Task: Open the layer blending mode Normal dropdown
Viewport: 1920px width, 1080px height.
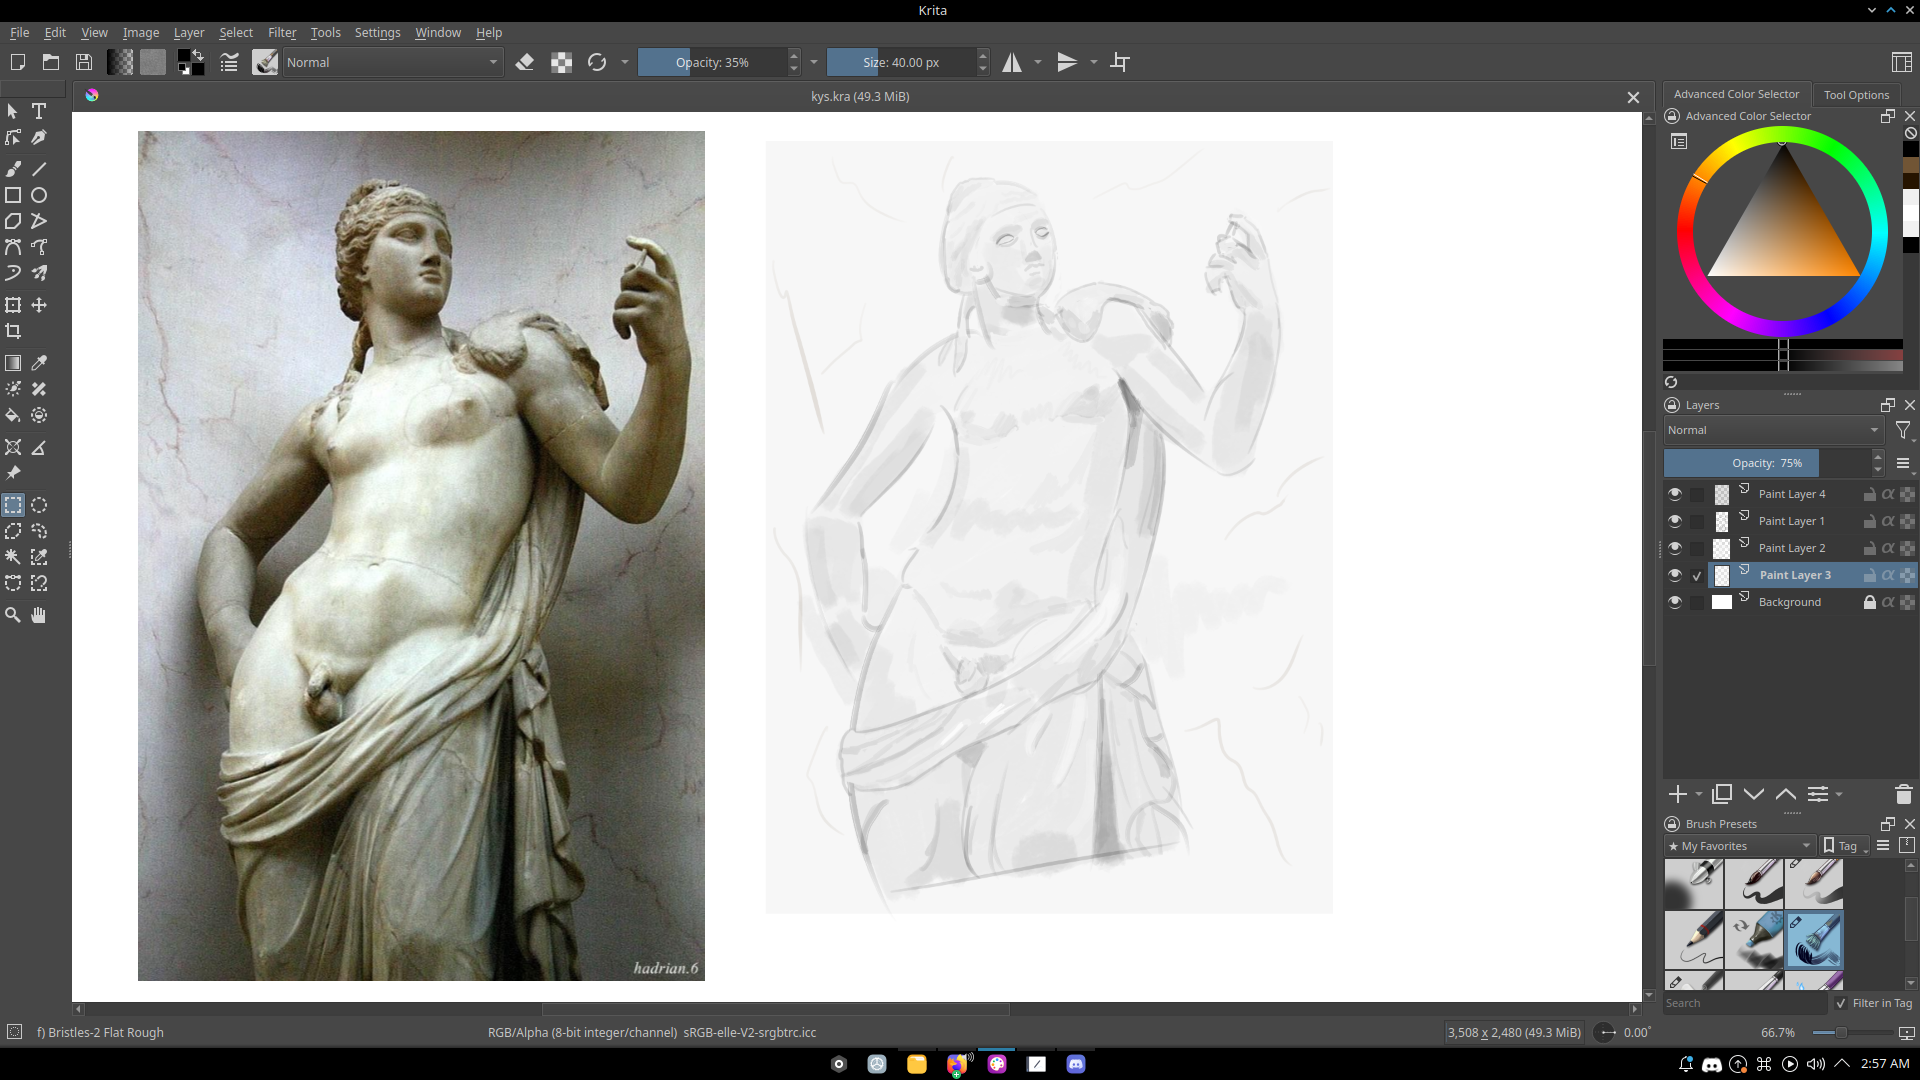Action: pos(1773,430)
